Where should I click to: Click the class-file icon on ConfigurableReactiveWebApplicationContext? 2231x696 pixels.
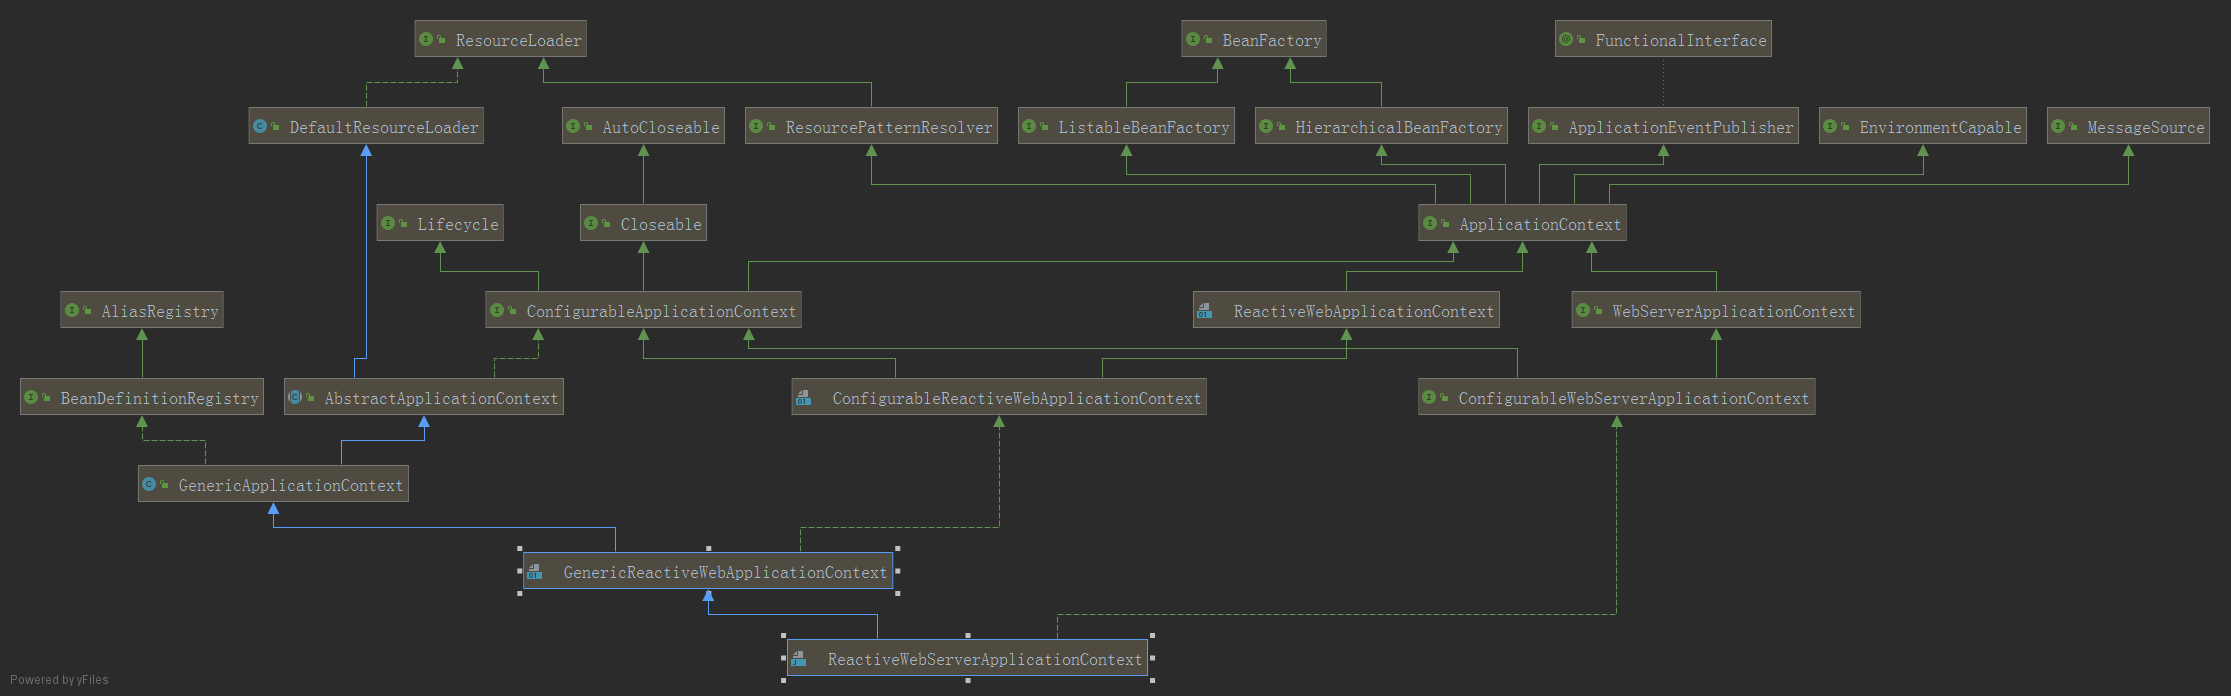804,398
